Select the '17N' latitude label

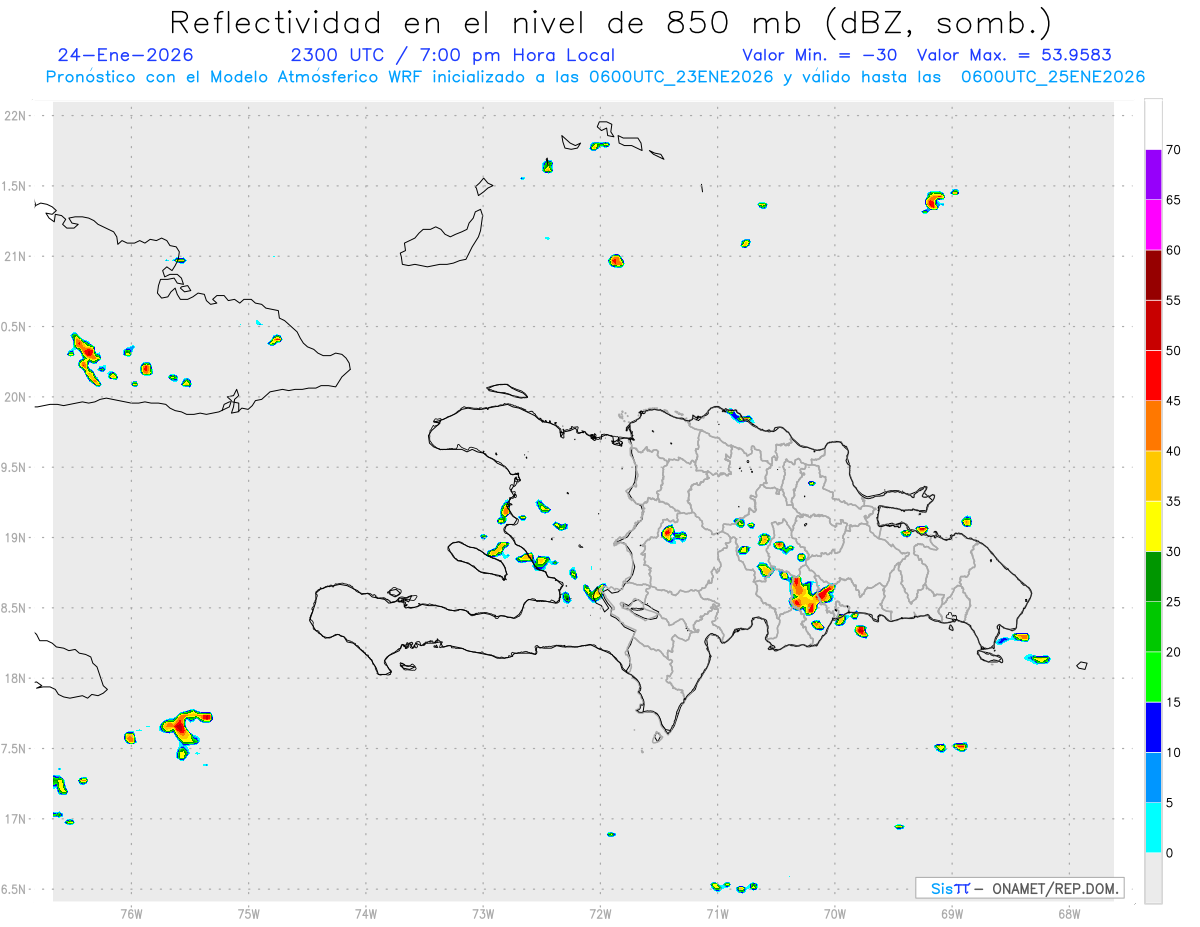[16, 819]
